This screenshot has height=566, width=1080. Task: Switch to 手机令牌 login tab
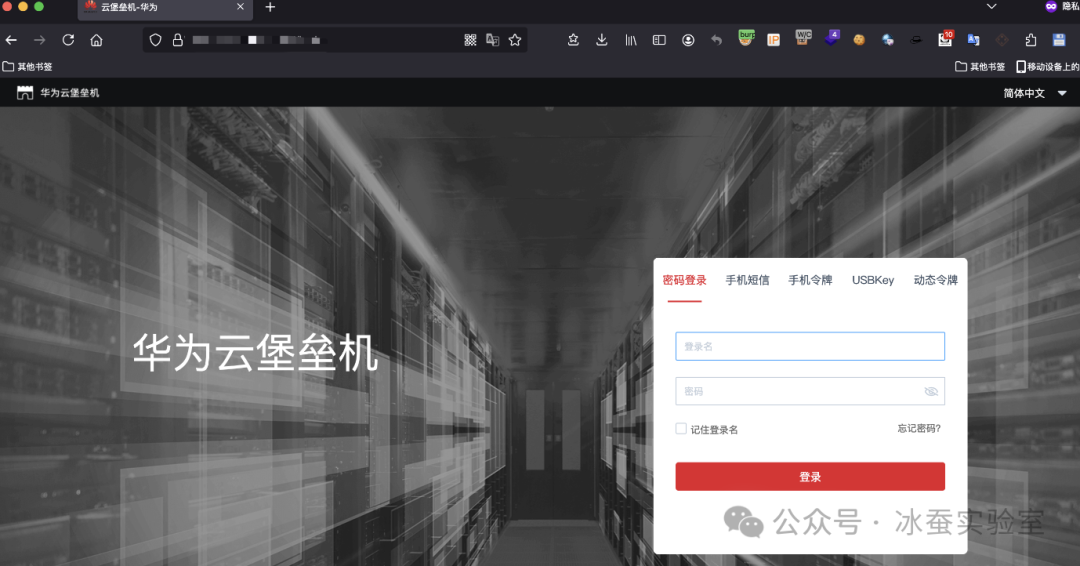(810, 280)
